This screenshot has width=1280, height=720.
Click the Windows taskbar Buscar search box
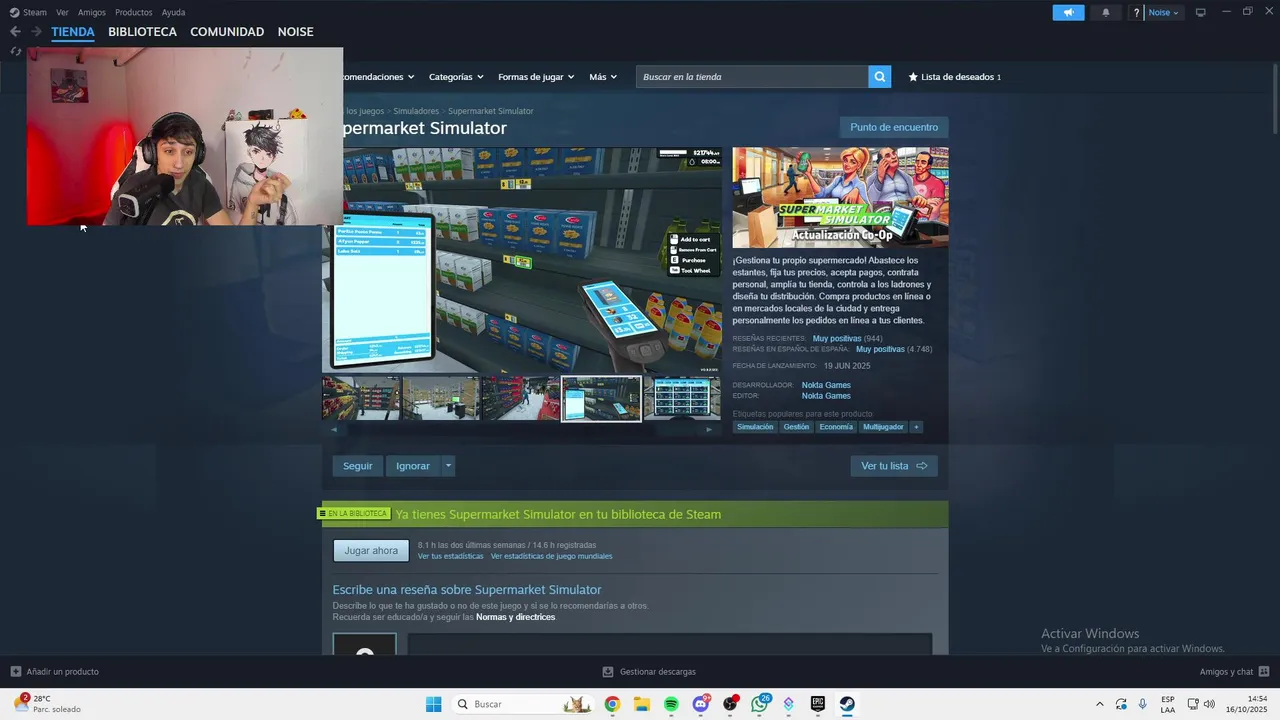(521, 704)
